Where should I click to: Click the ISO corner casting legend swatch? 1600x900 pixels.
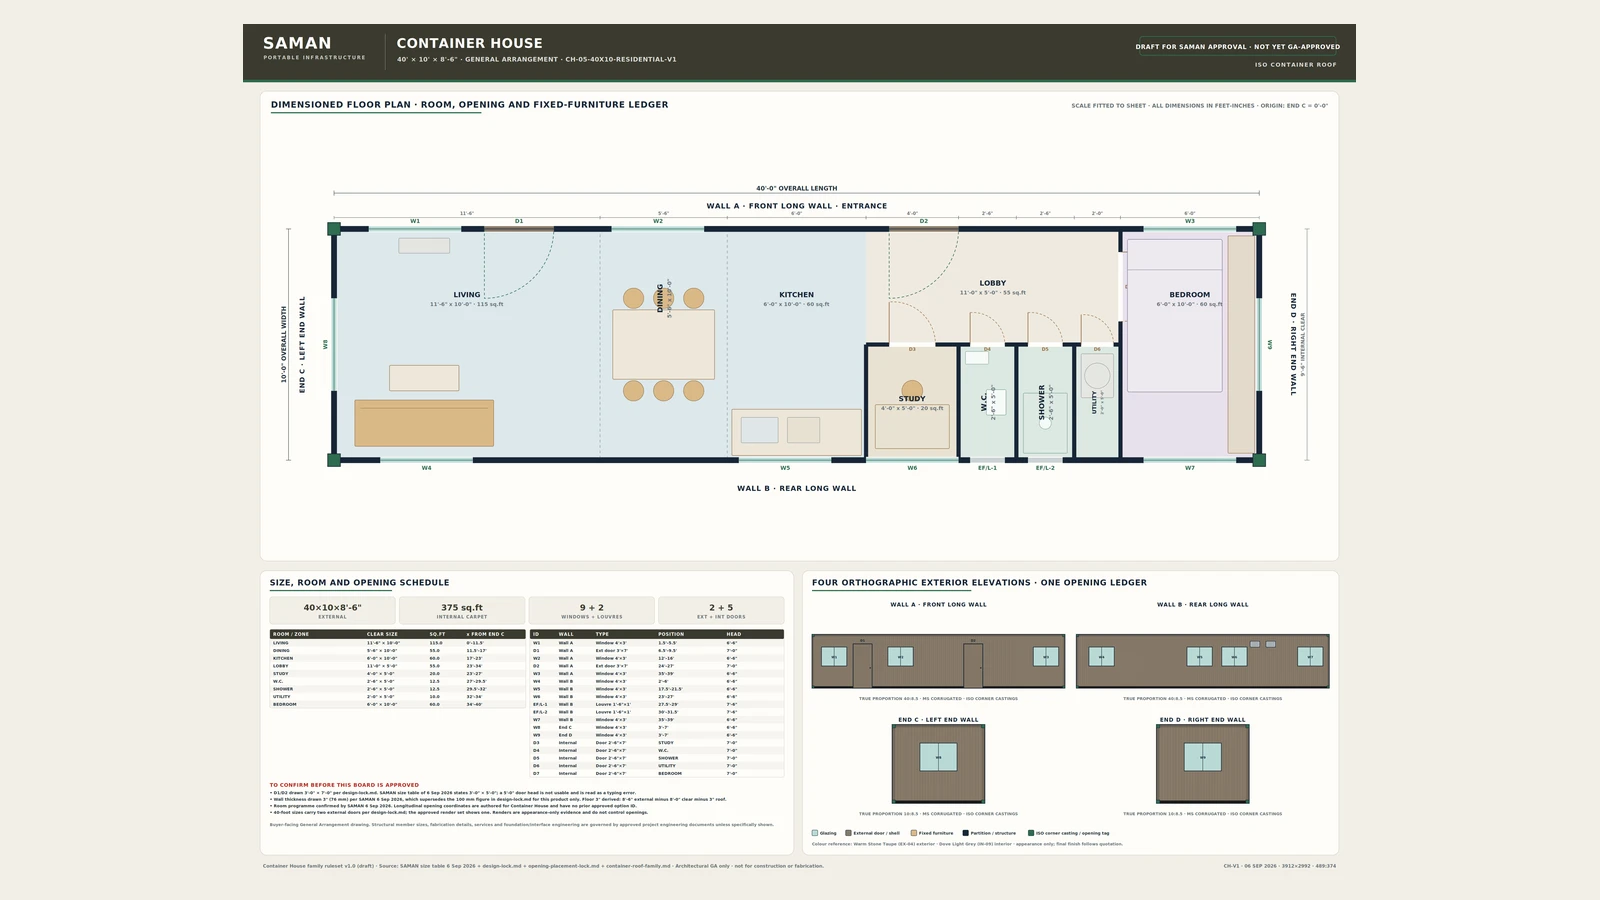click(x=1031, y=833)
